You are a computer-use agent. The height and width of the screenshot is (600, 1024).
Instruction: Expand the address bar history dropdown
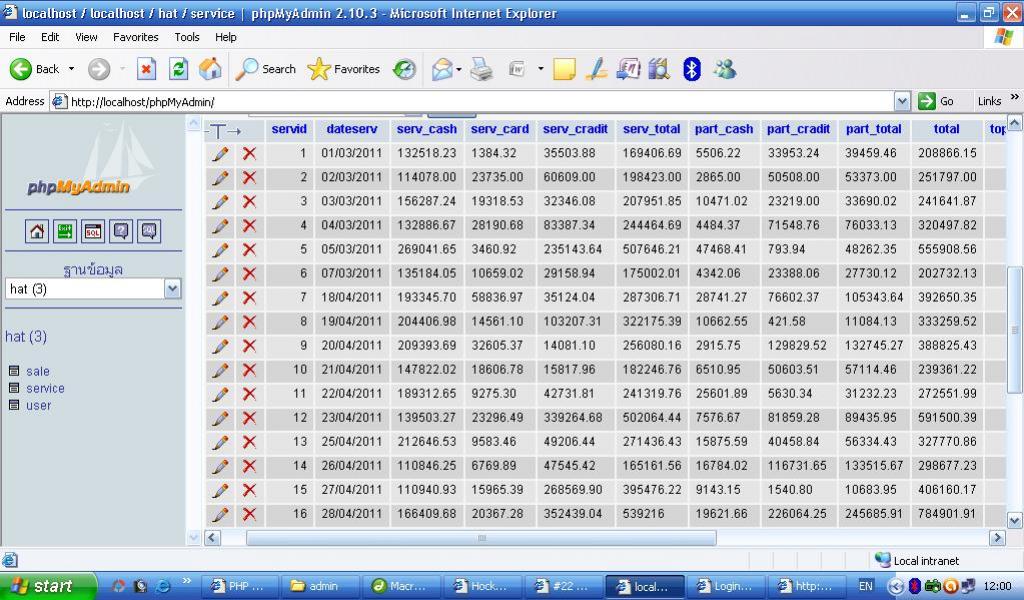[902, 101]
